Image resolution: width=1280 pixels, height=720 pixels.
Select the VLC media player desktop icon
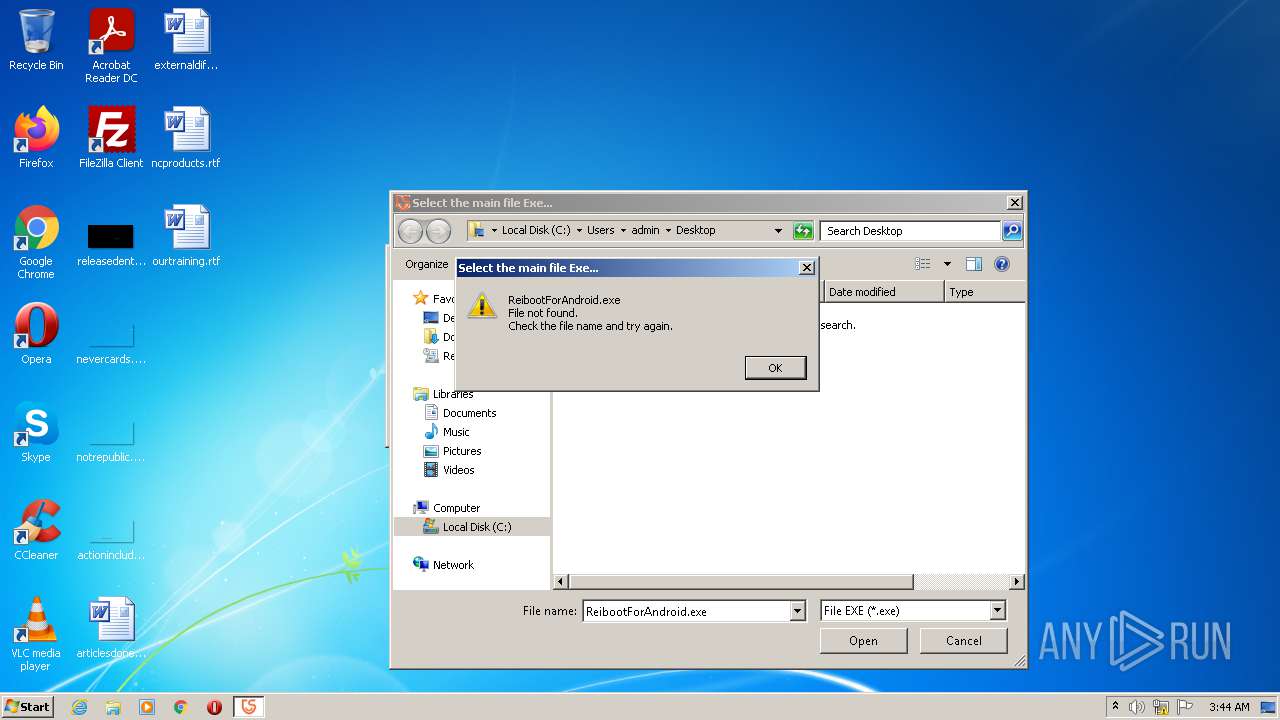pos(36,634)
